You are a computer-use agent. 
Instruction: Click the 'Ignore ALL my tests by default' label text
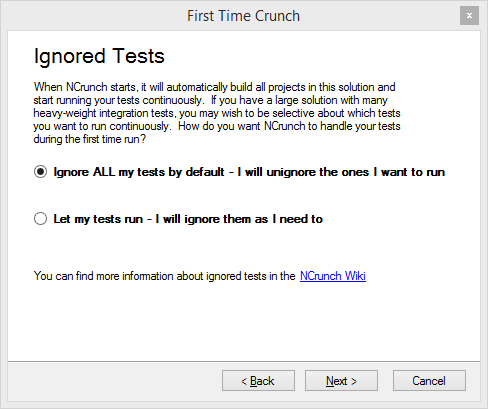click(x=139, y=172)
